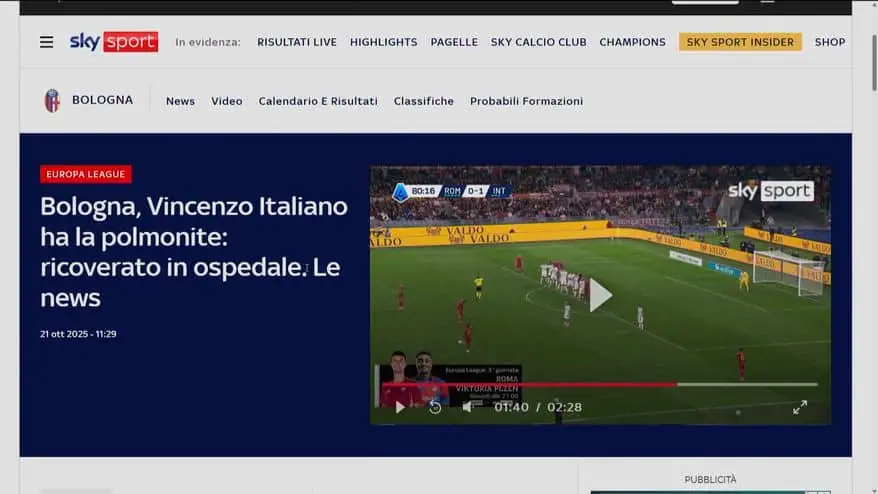Open the SHOP link
Image resolution: width=878 pixels, height=494 pixels.
click(830, 42)
